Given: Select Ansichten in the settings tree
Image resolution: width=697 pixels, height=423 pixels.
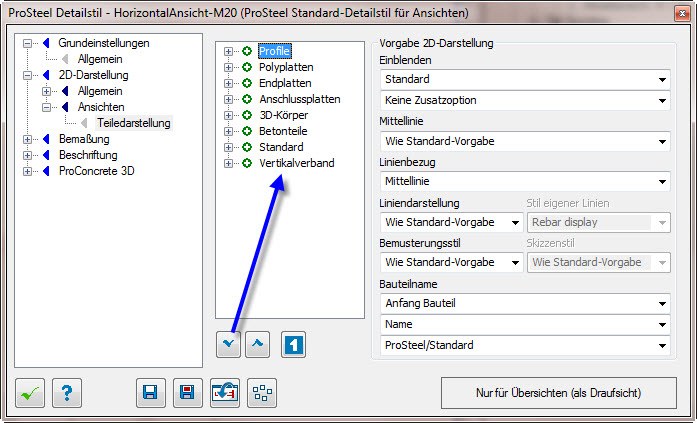Looking at the screenshot, I should coord(101,107).
